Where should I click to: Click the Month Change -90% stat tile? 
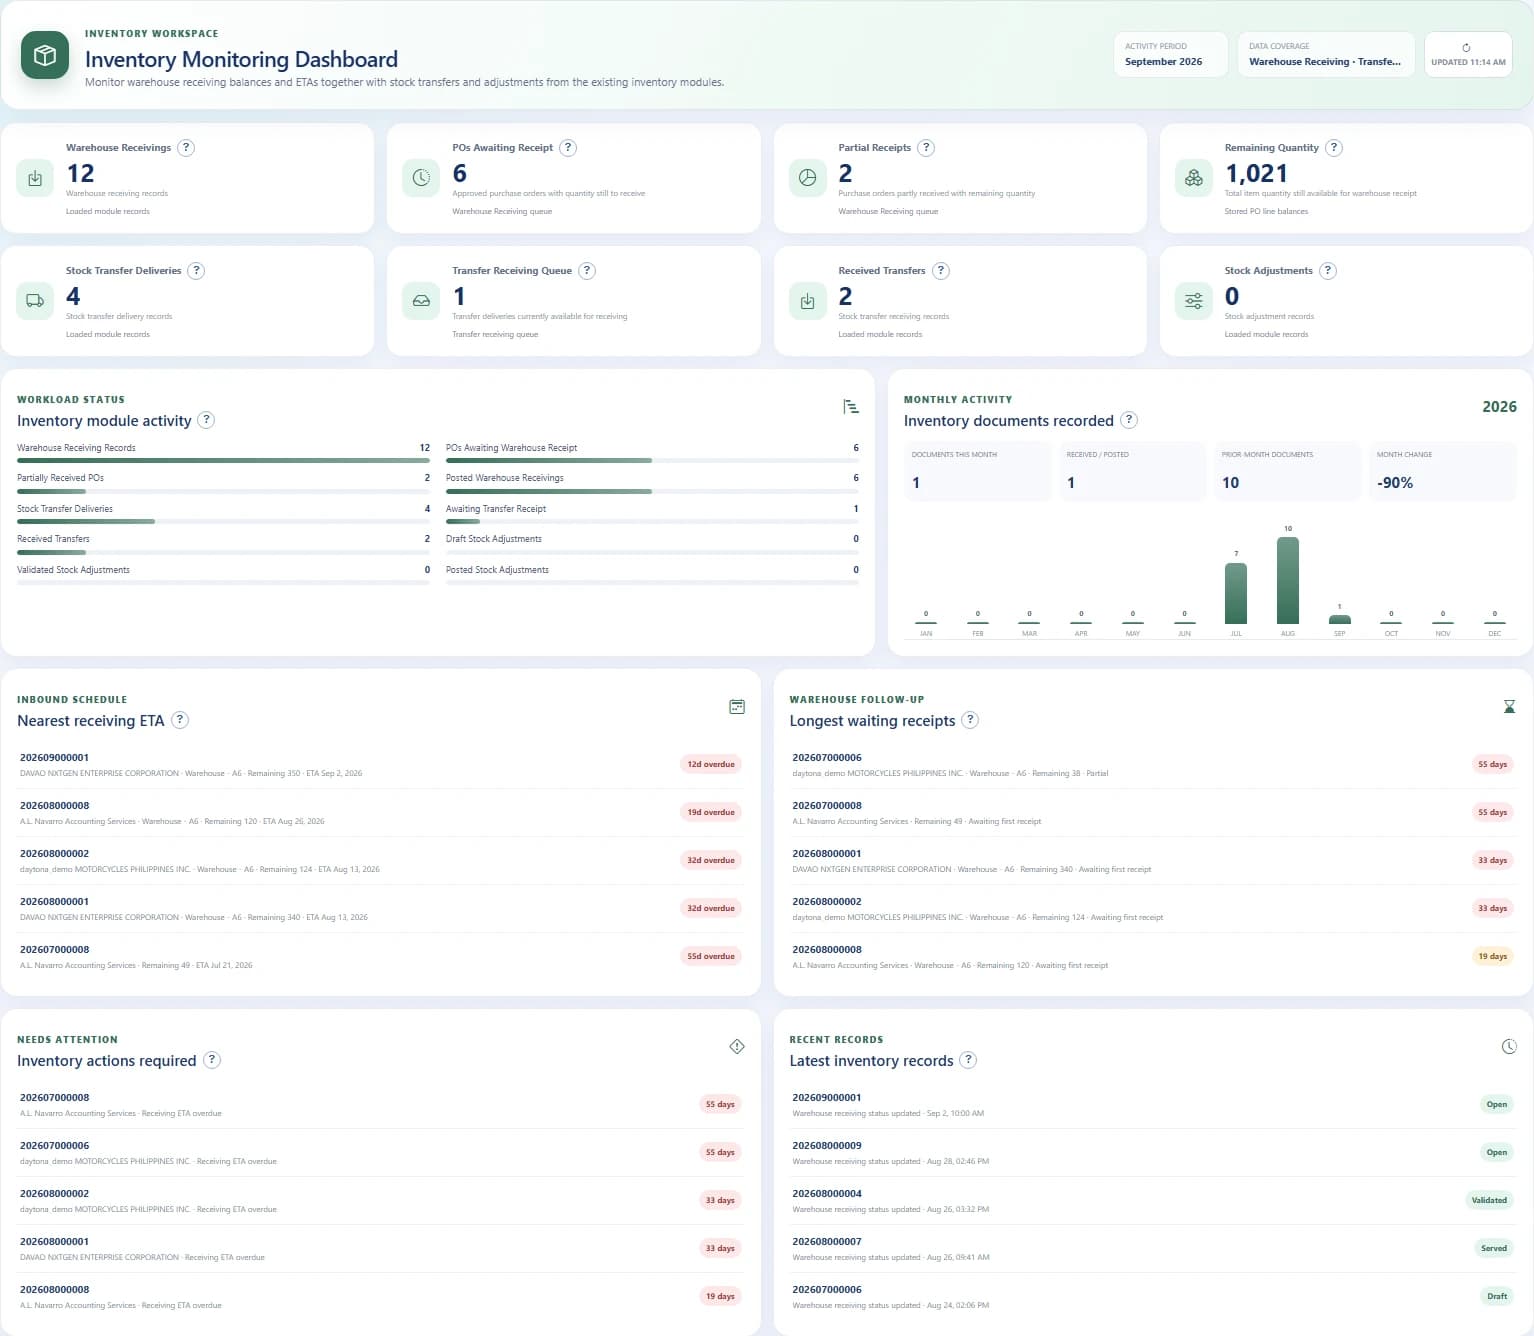coord(1441,471)
